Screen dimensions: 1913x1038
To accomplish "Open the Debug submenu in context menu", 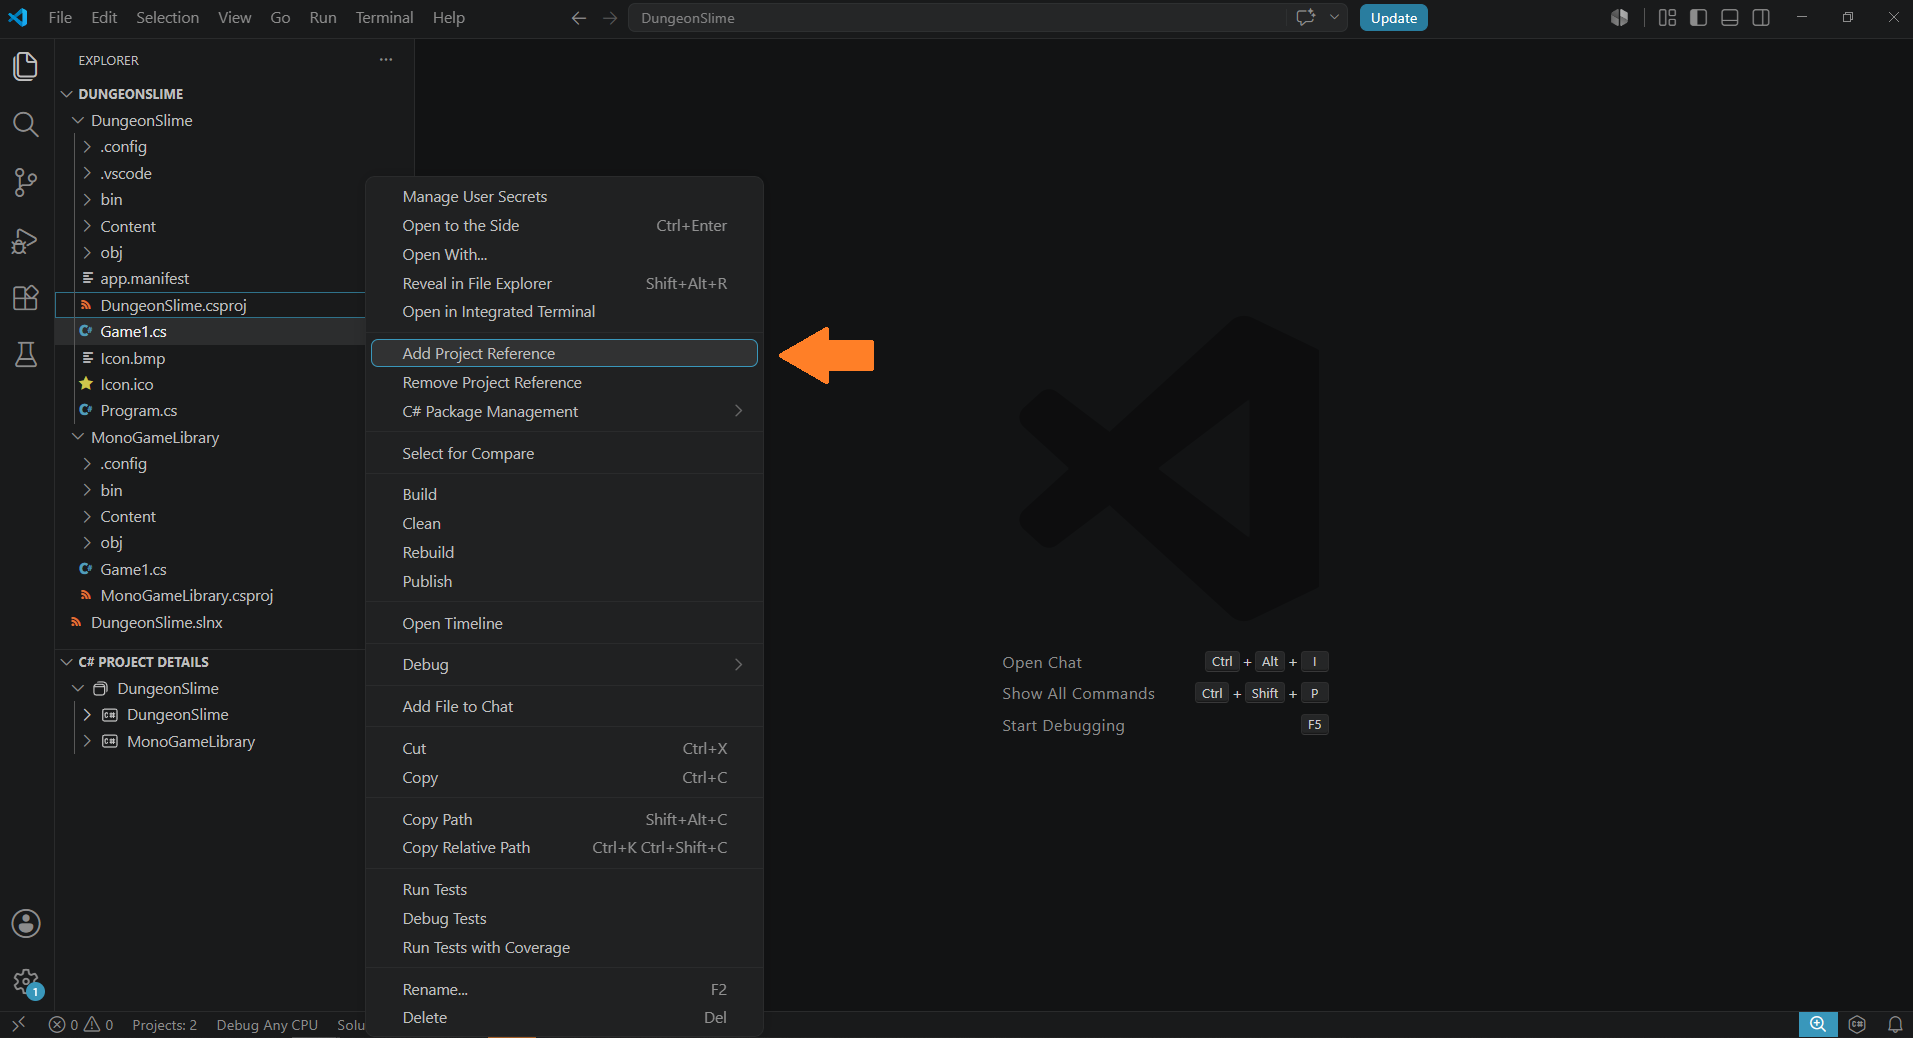I will click(564, 664).
